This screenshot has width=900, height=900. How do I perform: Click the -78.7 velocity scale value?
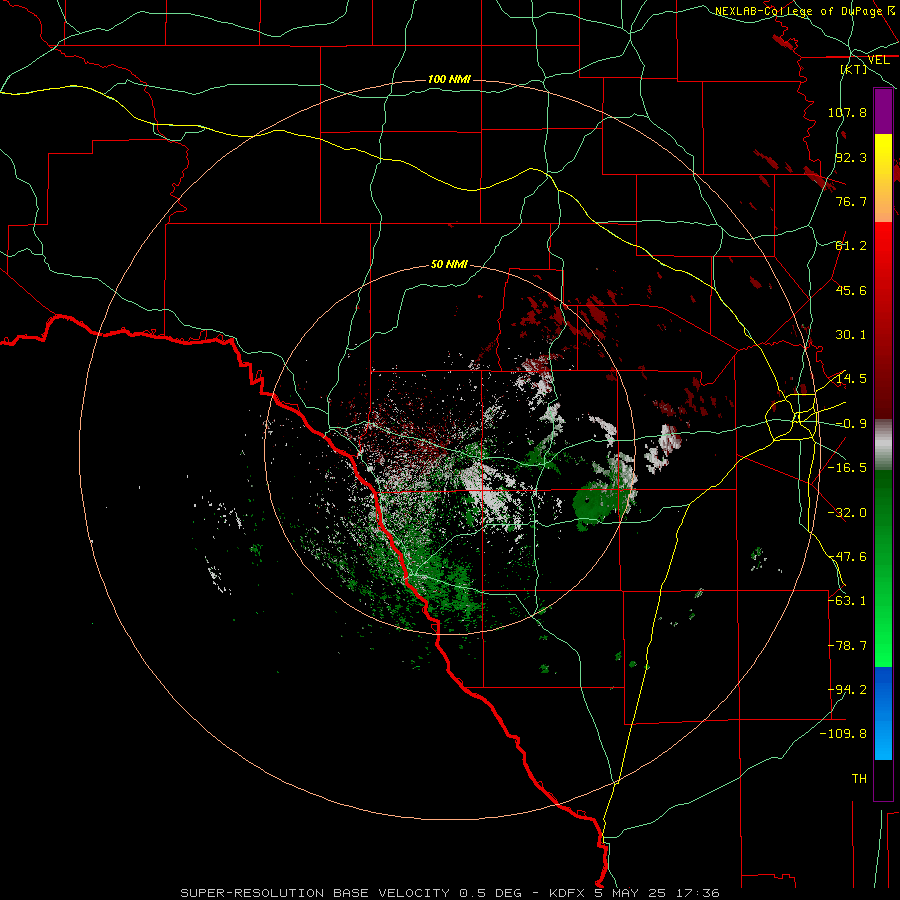(x=847, y=646)
